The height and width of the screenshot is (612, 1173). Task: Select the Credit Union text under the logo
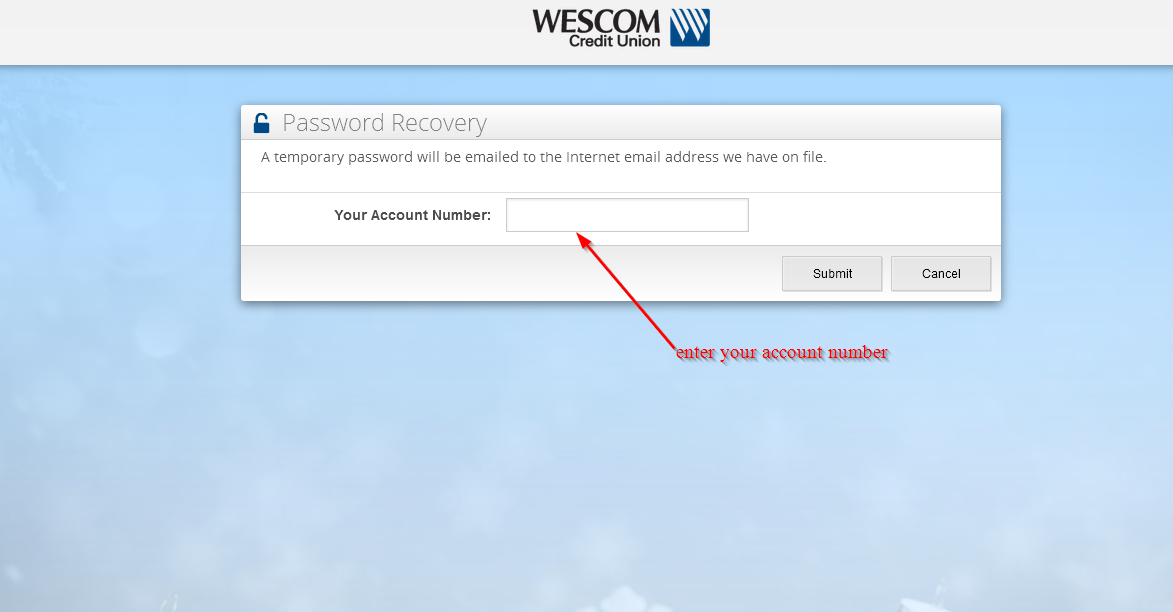pyautogui.click(x=614, y=41)
